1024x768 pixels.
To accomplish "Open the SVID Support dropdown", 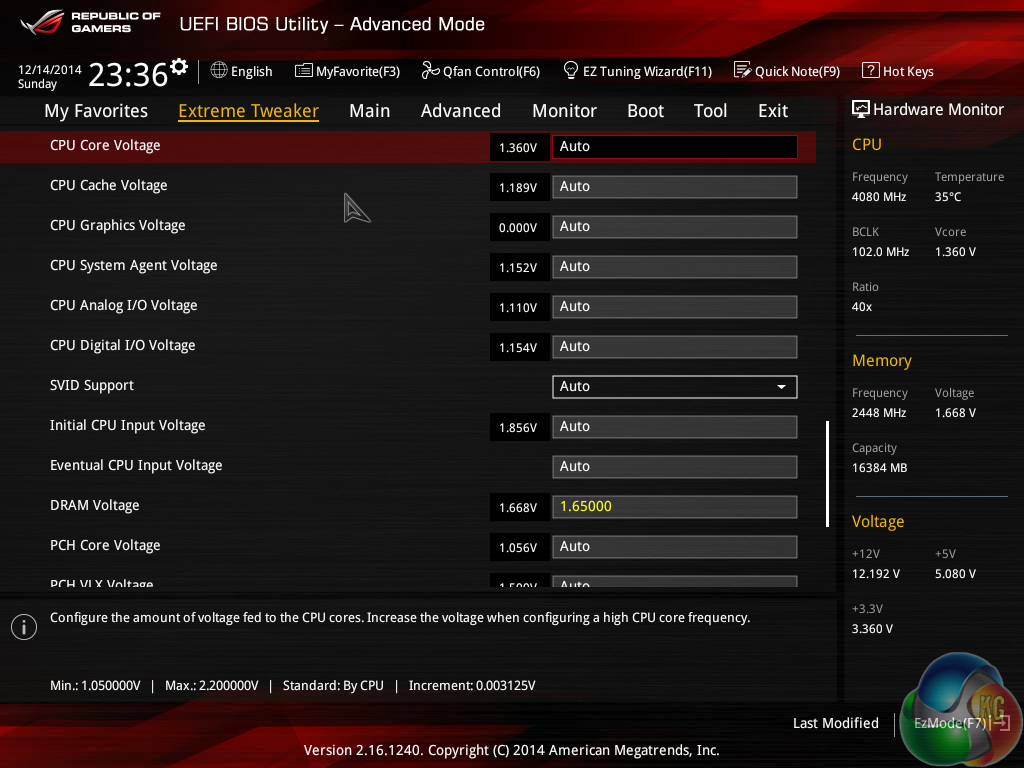I will [675, 387].
